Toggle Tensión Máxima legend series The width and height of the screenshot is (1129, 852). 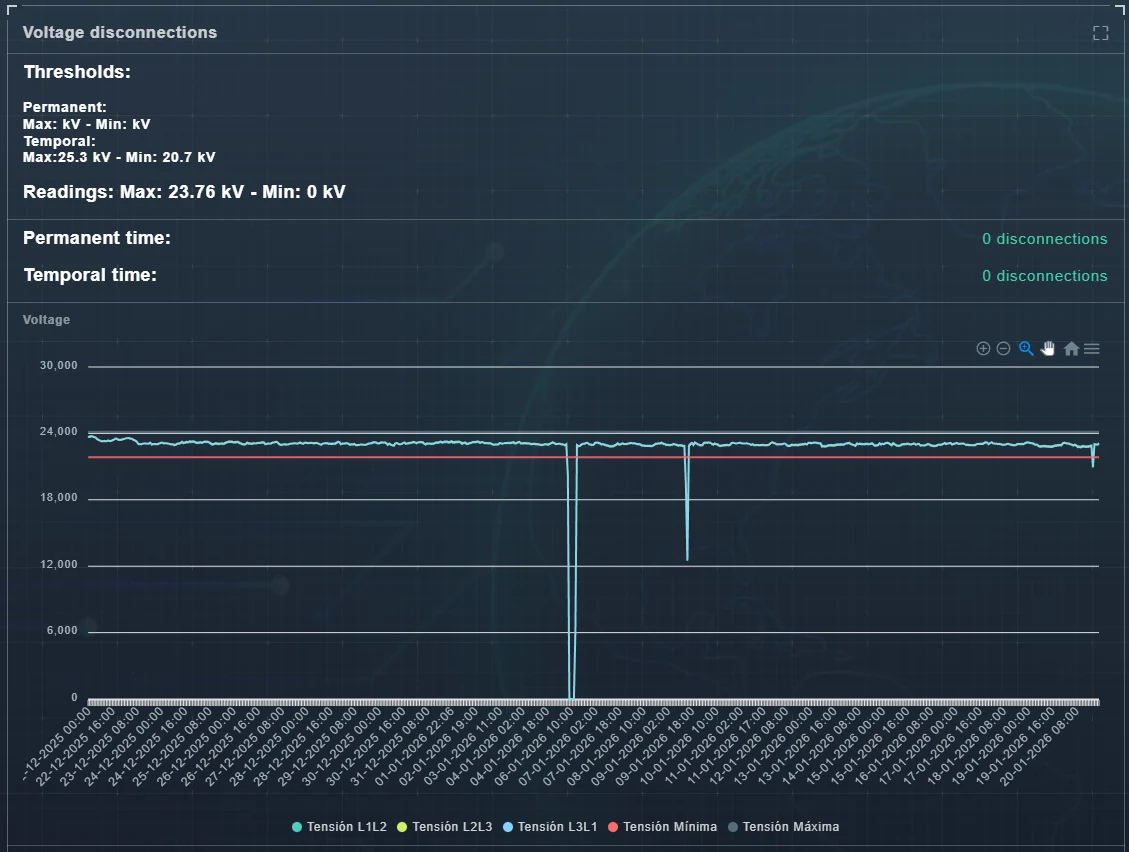pos(783,827)
